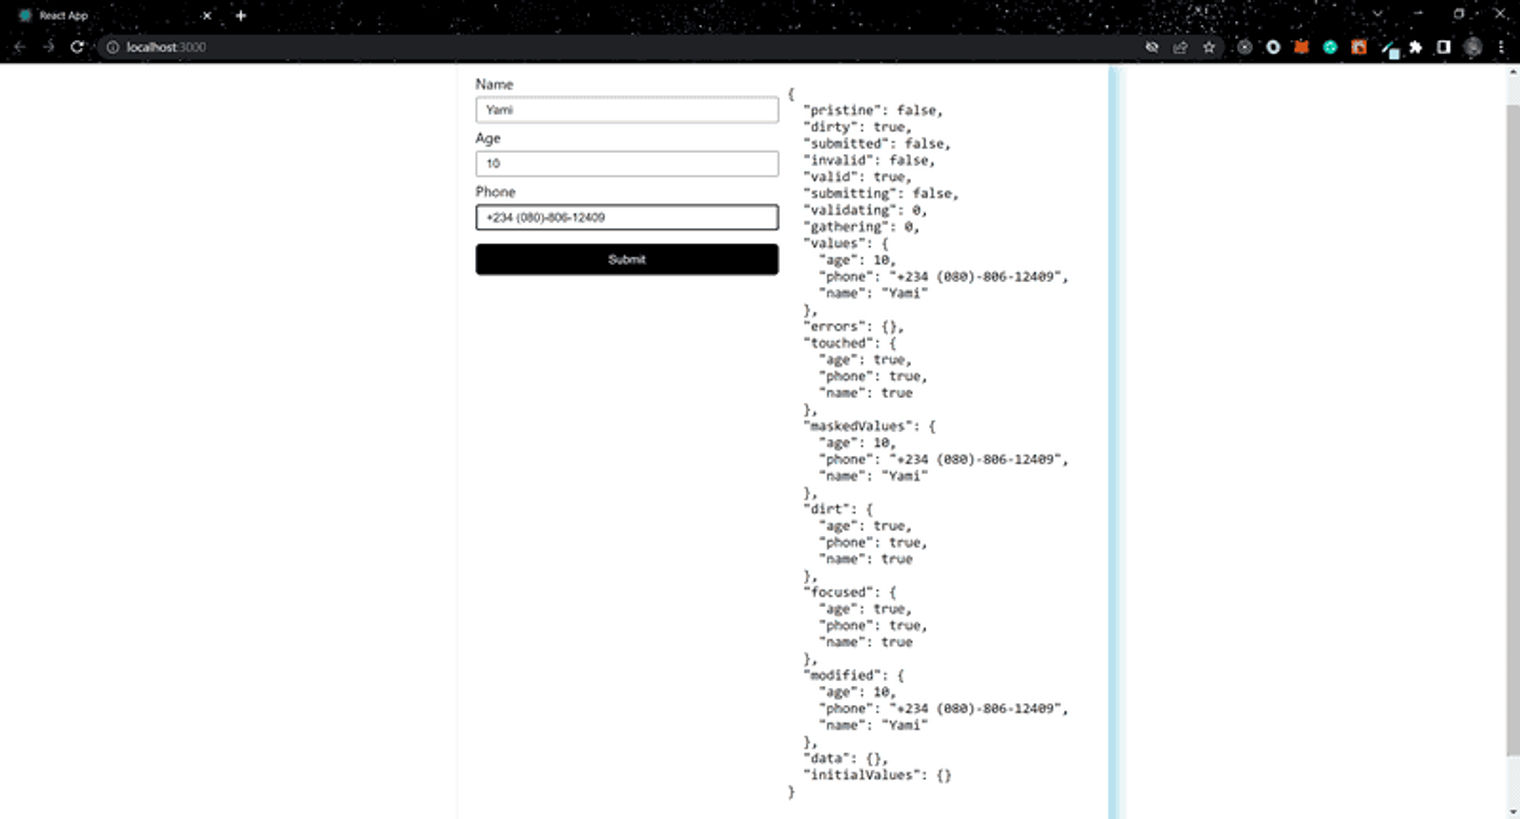Click the "validating": 0 line
The width and height of the screenshot is (1520, 819).
865,210
